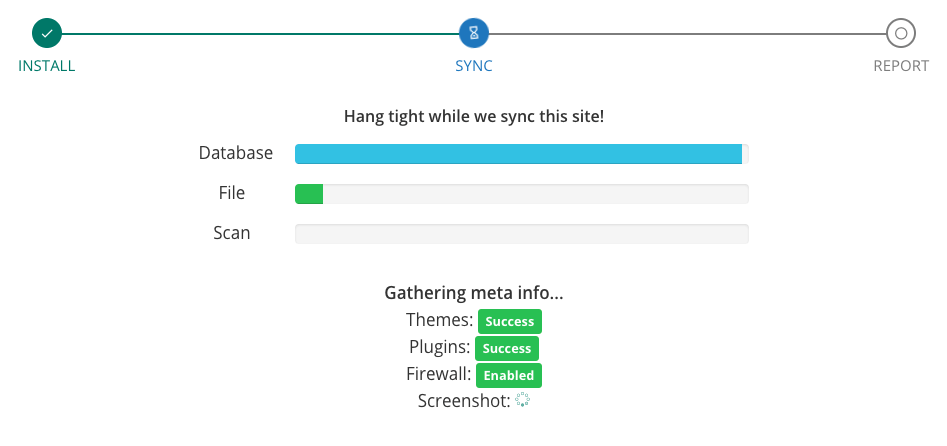Click the Scan label
Viewport: 947px width, 446px height.
click(232, 233)
